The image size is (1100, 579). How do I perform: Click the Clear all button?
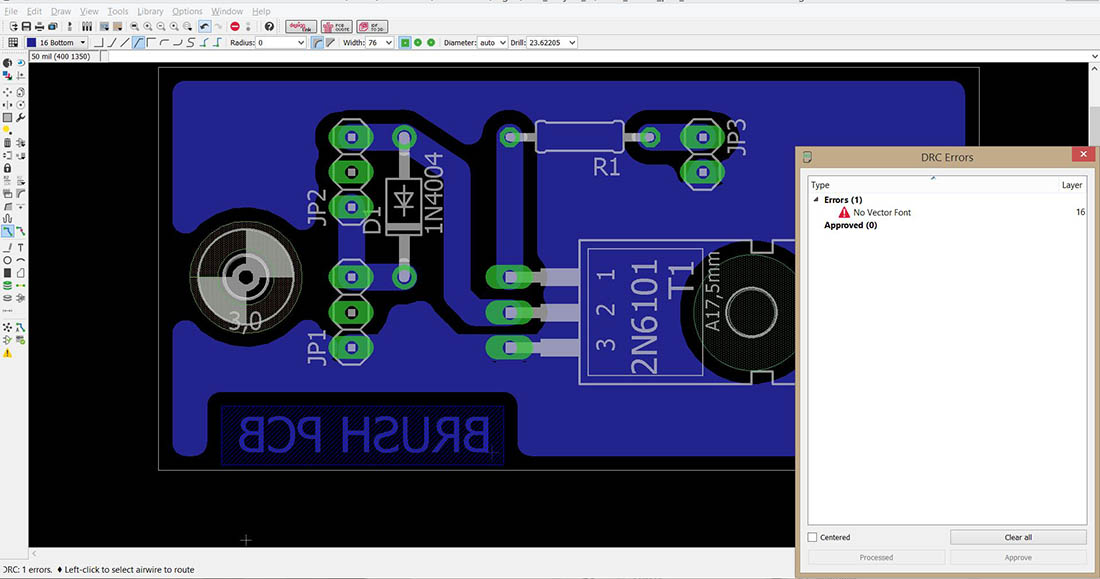(x=1017, y=538)
